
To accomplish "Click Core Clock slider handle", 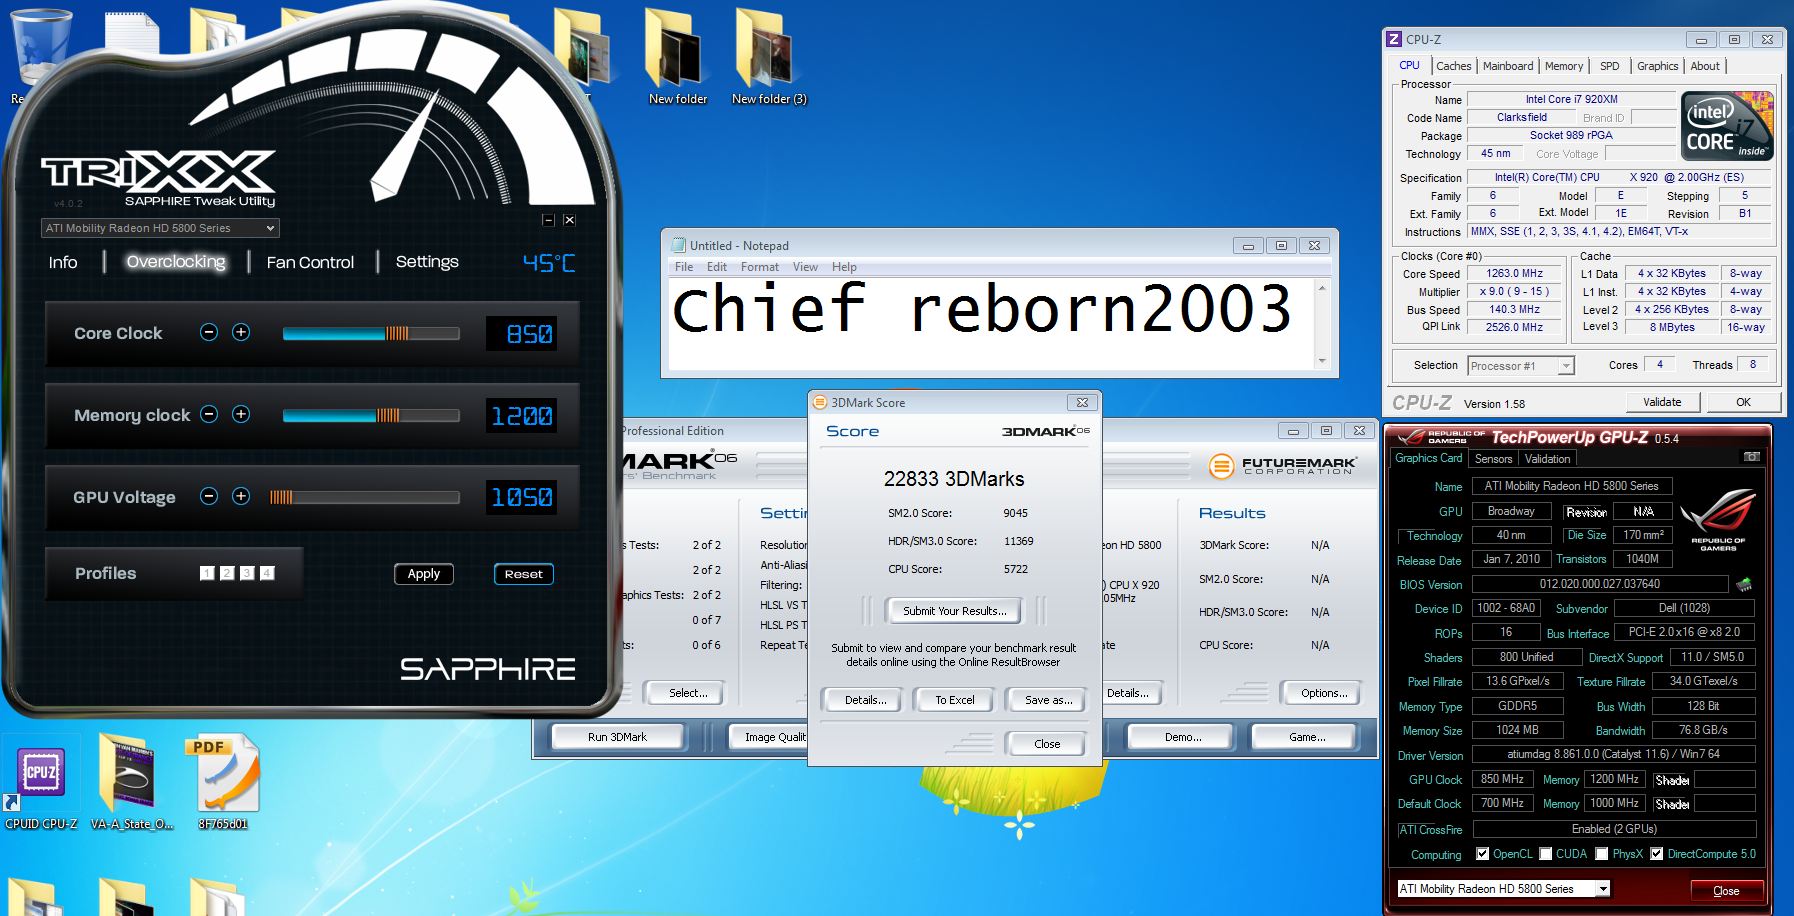I will coord(397,333).
